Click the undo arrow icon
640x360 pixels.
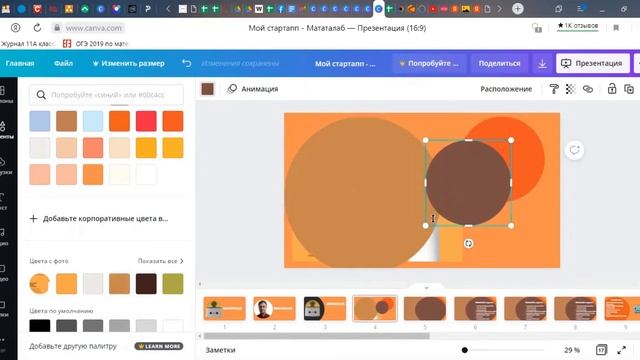(187, 63)
